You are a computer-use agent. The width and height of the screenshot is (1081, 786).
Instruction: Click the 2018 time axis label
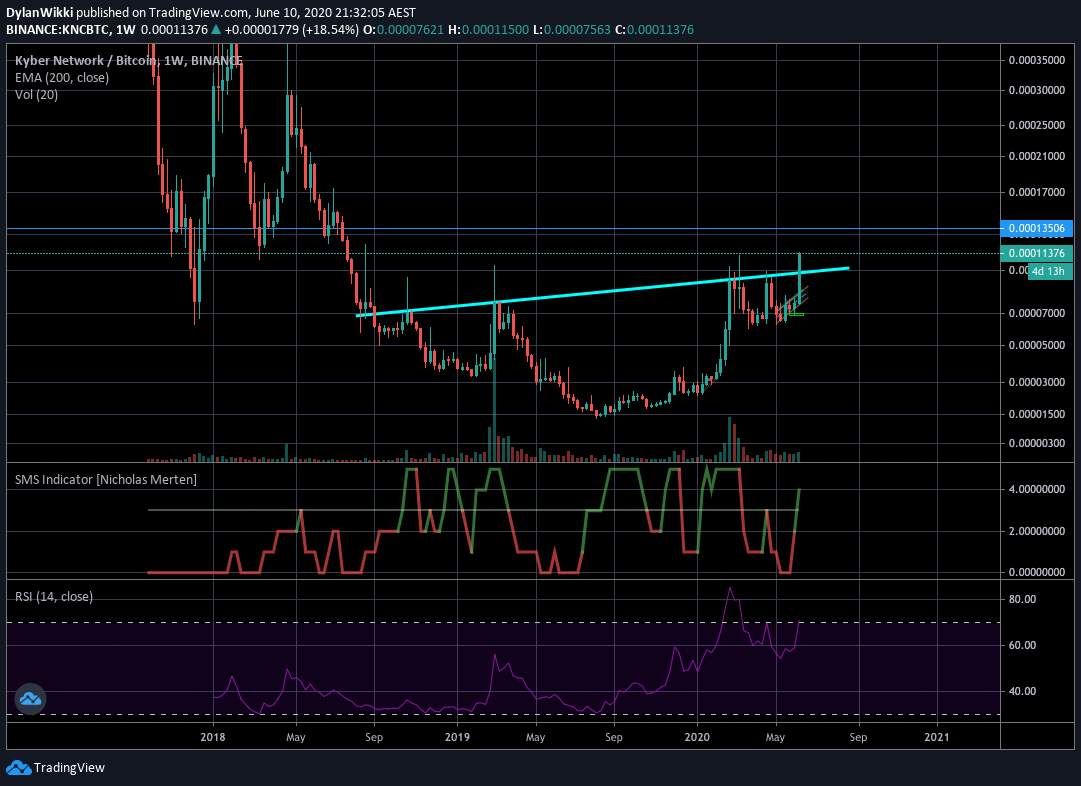coord(213,737)
